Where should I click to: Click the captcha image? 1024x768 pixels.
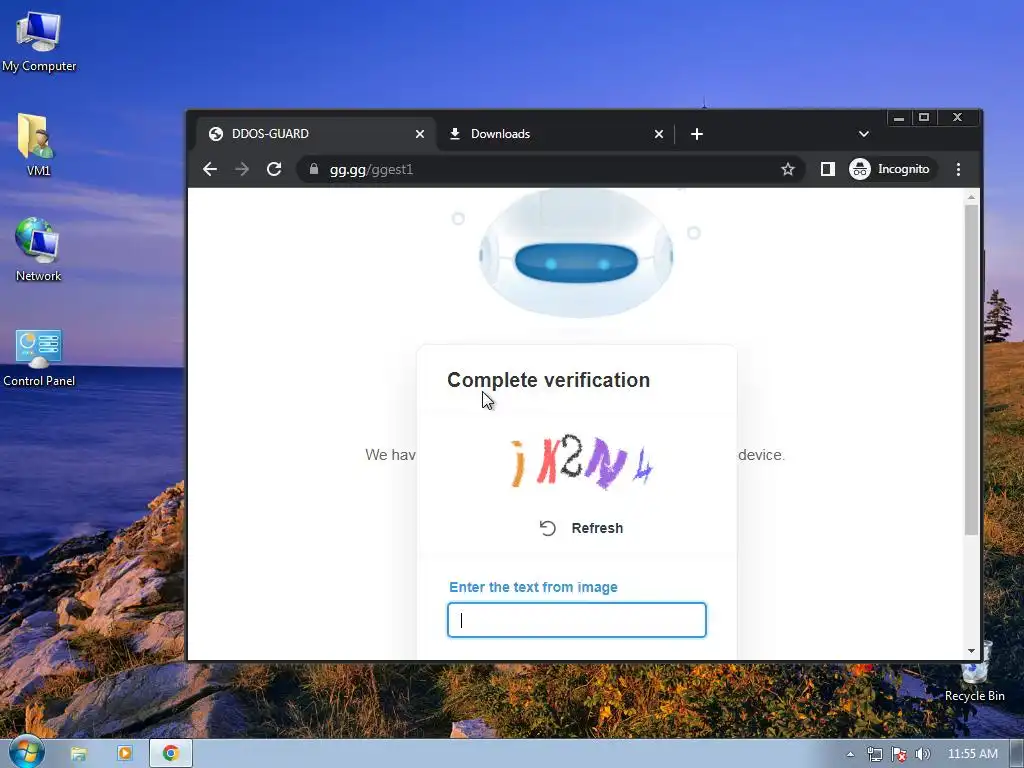(x=580, y=462)
